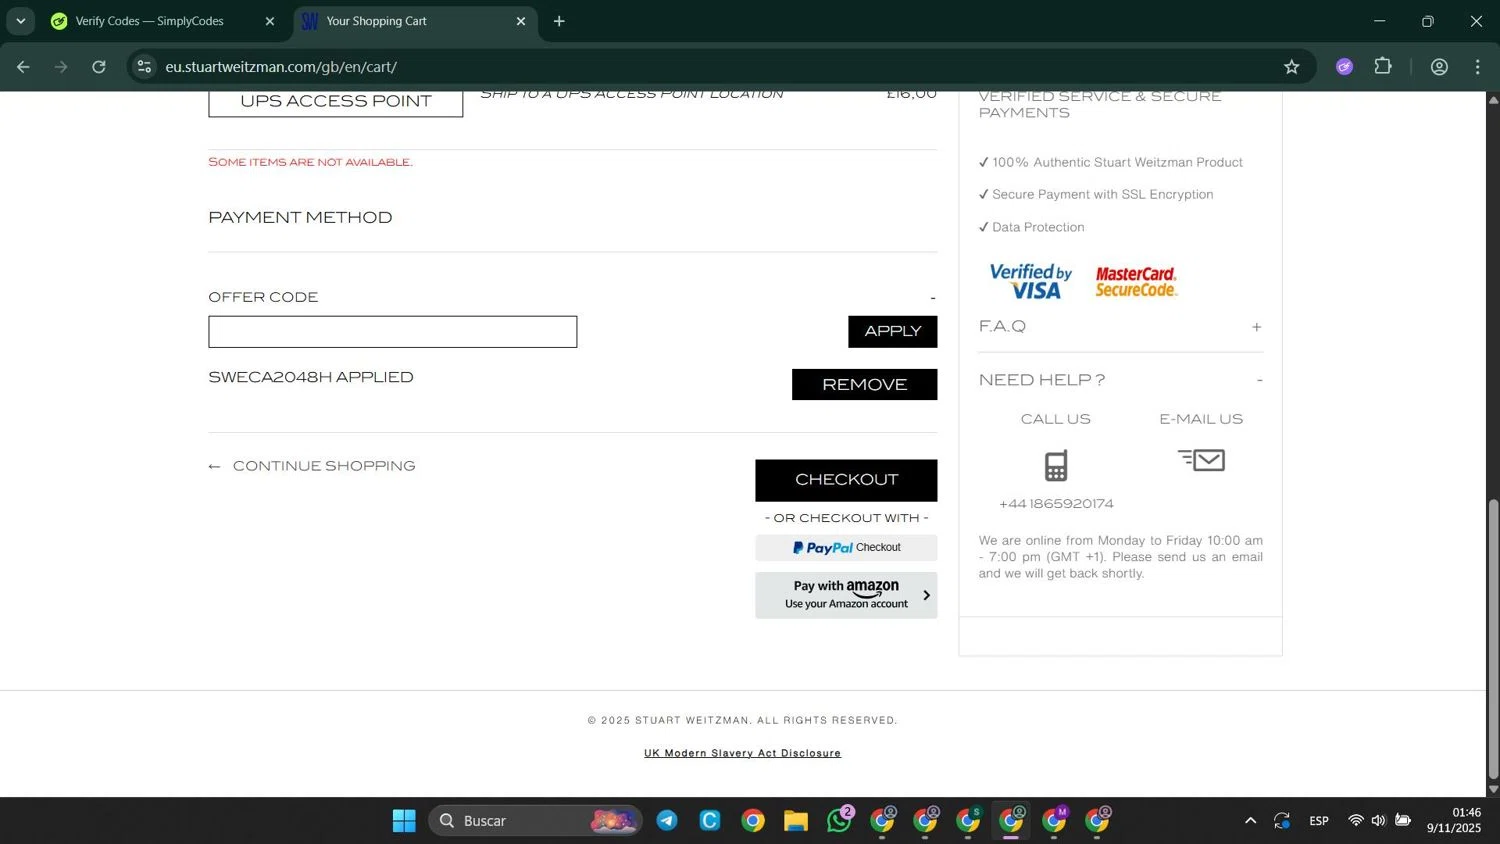Open a new browser tab

pyautogui.click(x=559, y=21)
